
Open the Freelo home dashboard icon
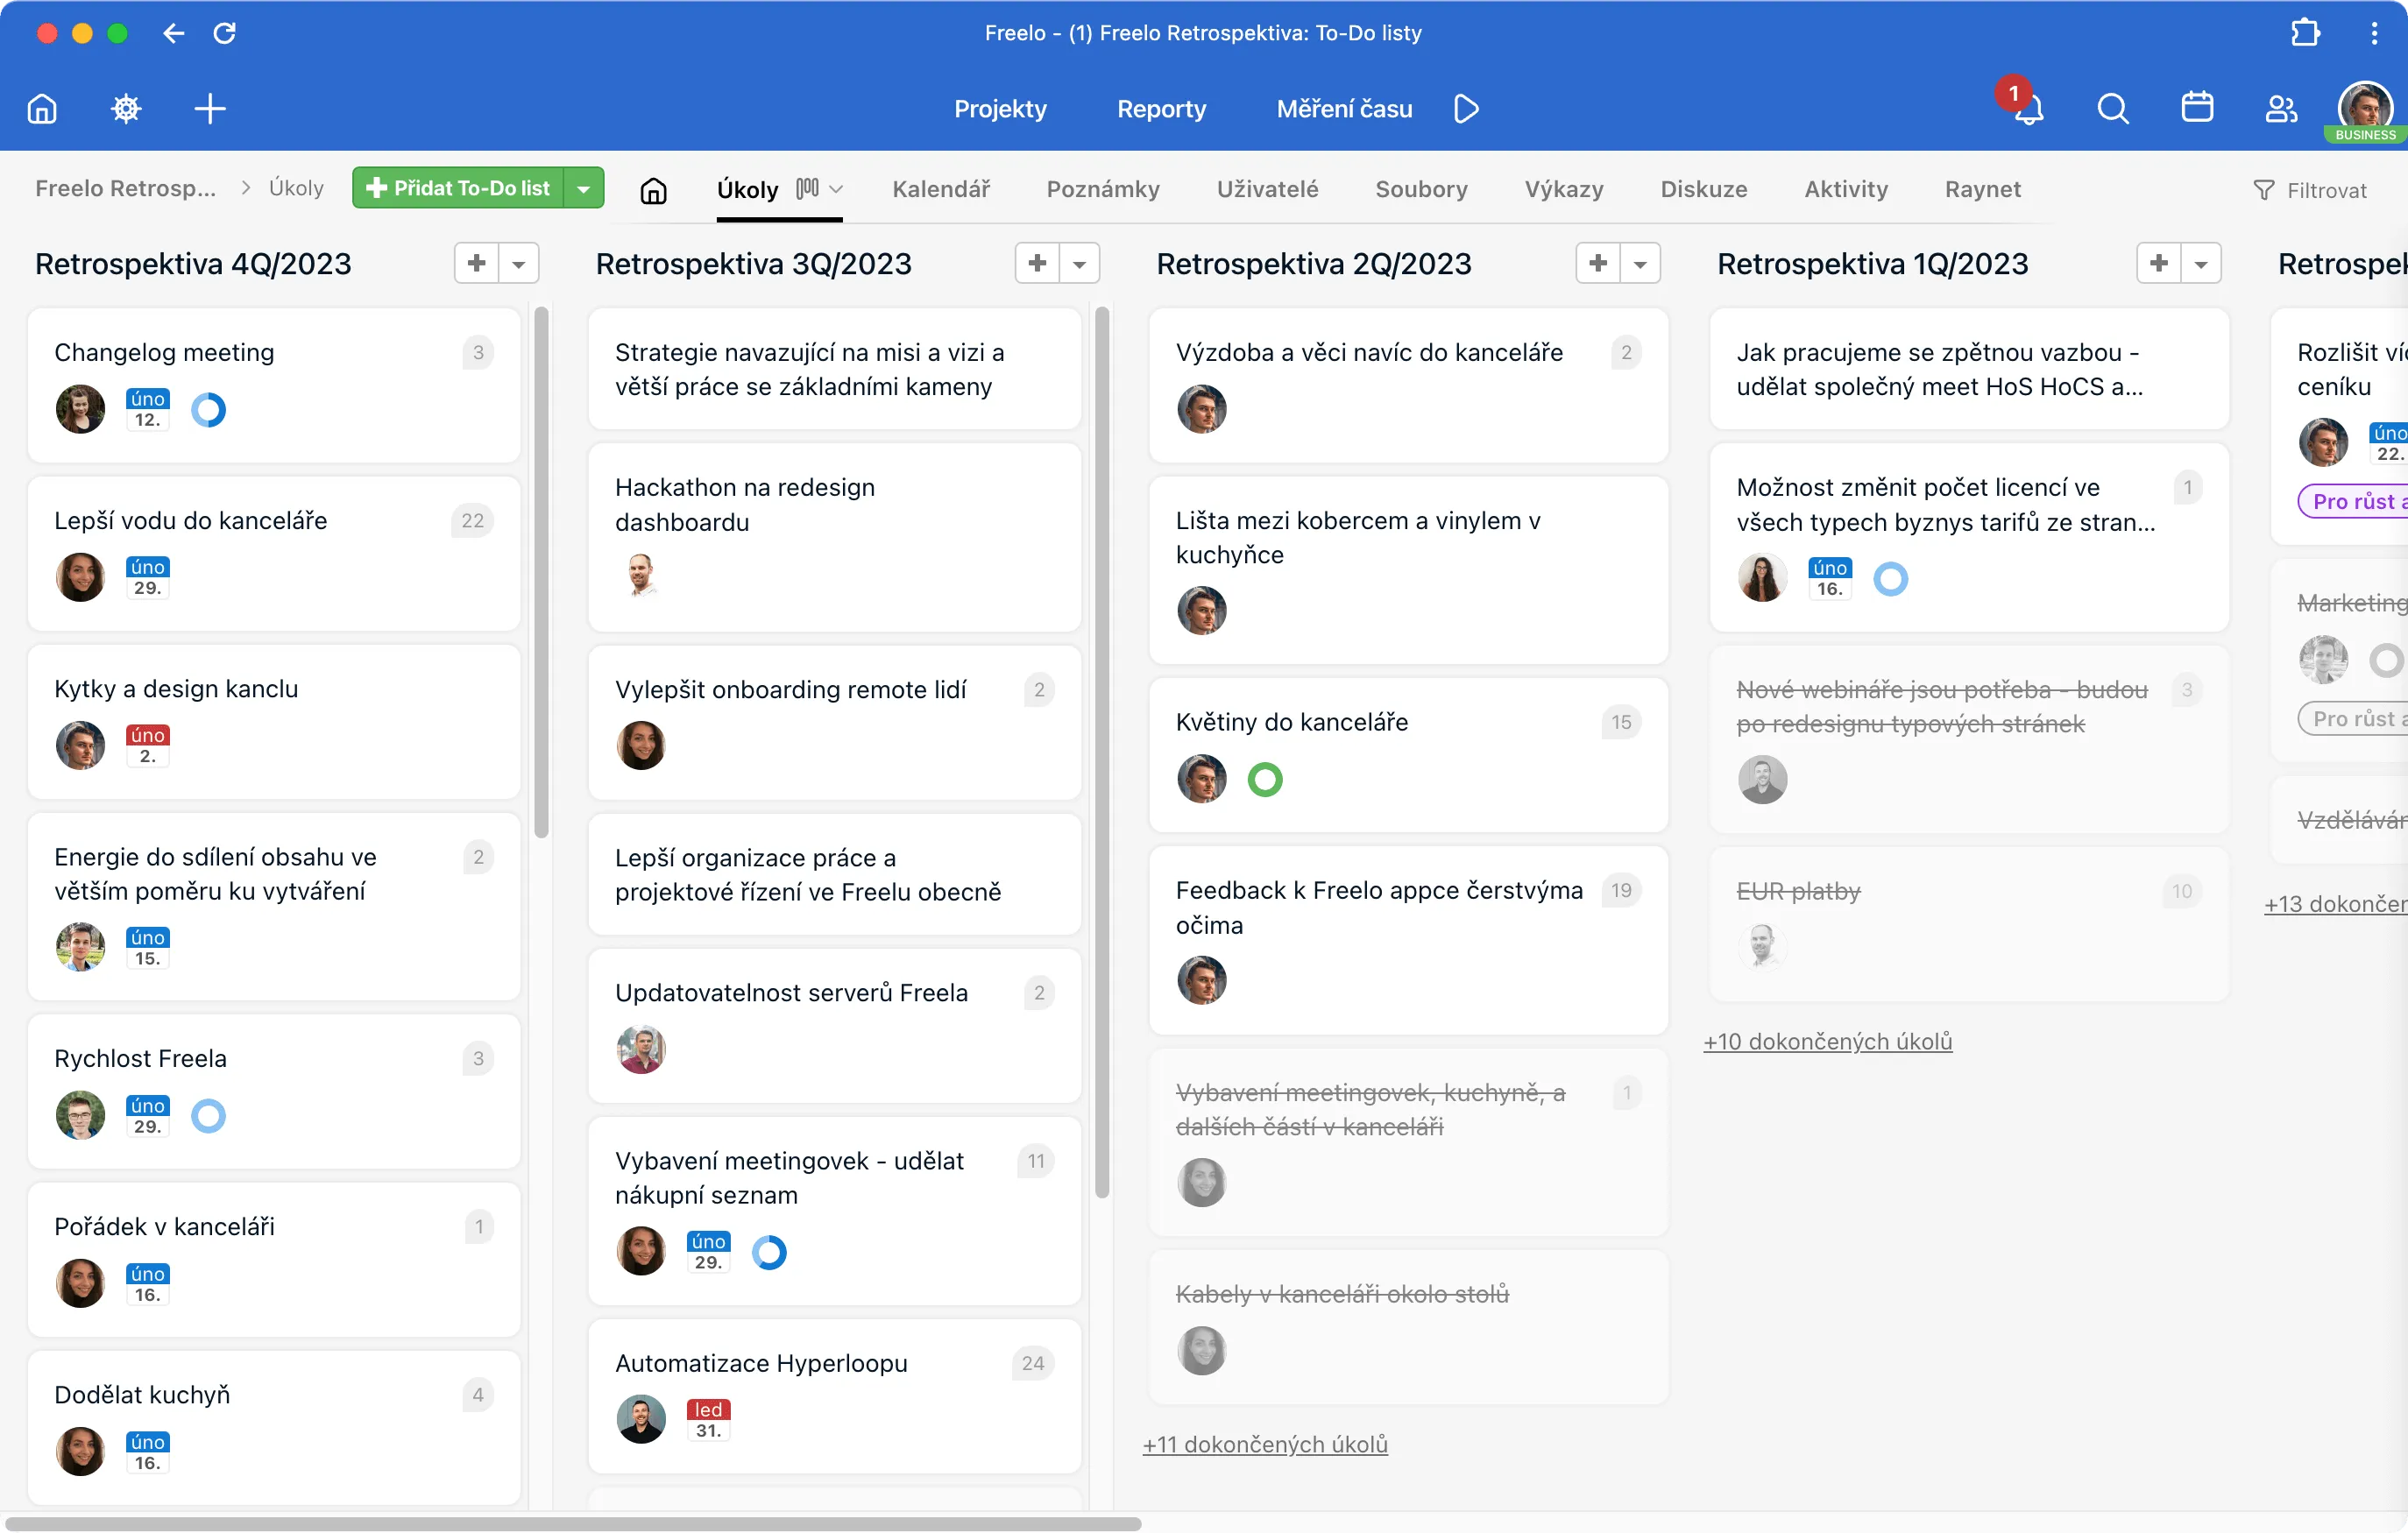[x=42, y=108]
